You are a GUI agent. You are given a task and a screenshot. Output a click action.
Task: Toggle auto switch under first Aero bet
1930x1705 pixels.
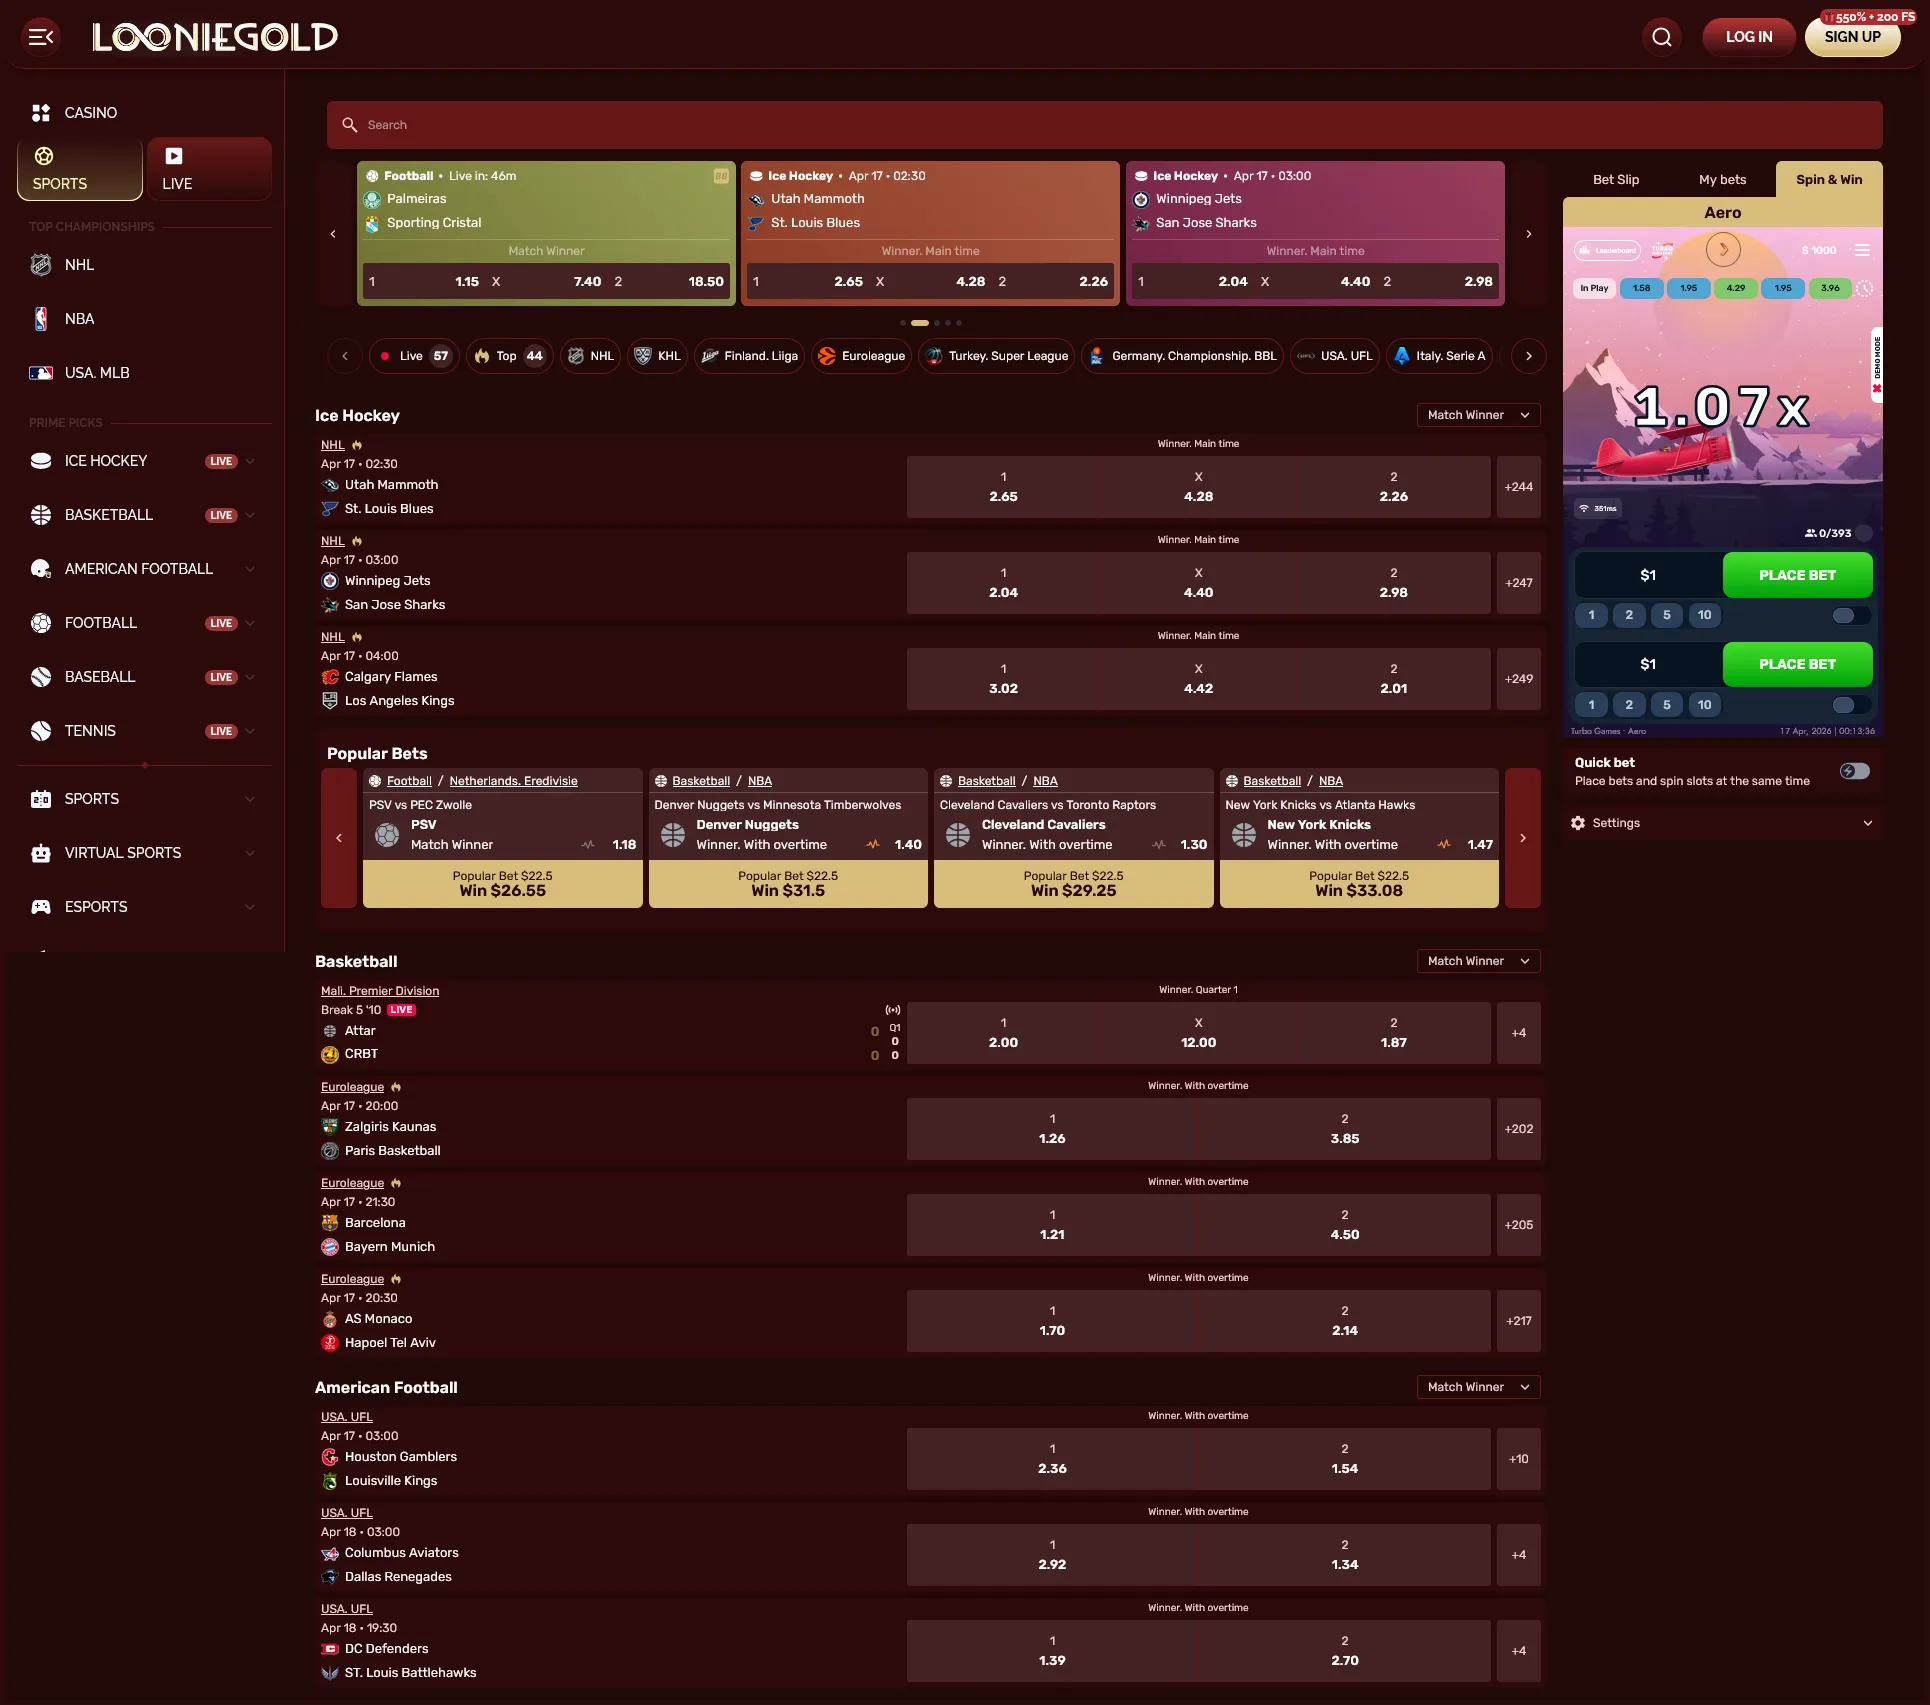(1850, 616)
